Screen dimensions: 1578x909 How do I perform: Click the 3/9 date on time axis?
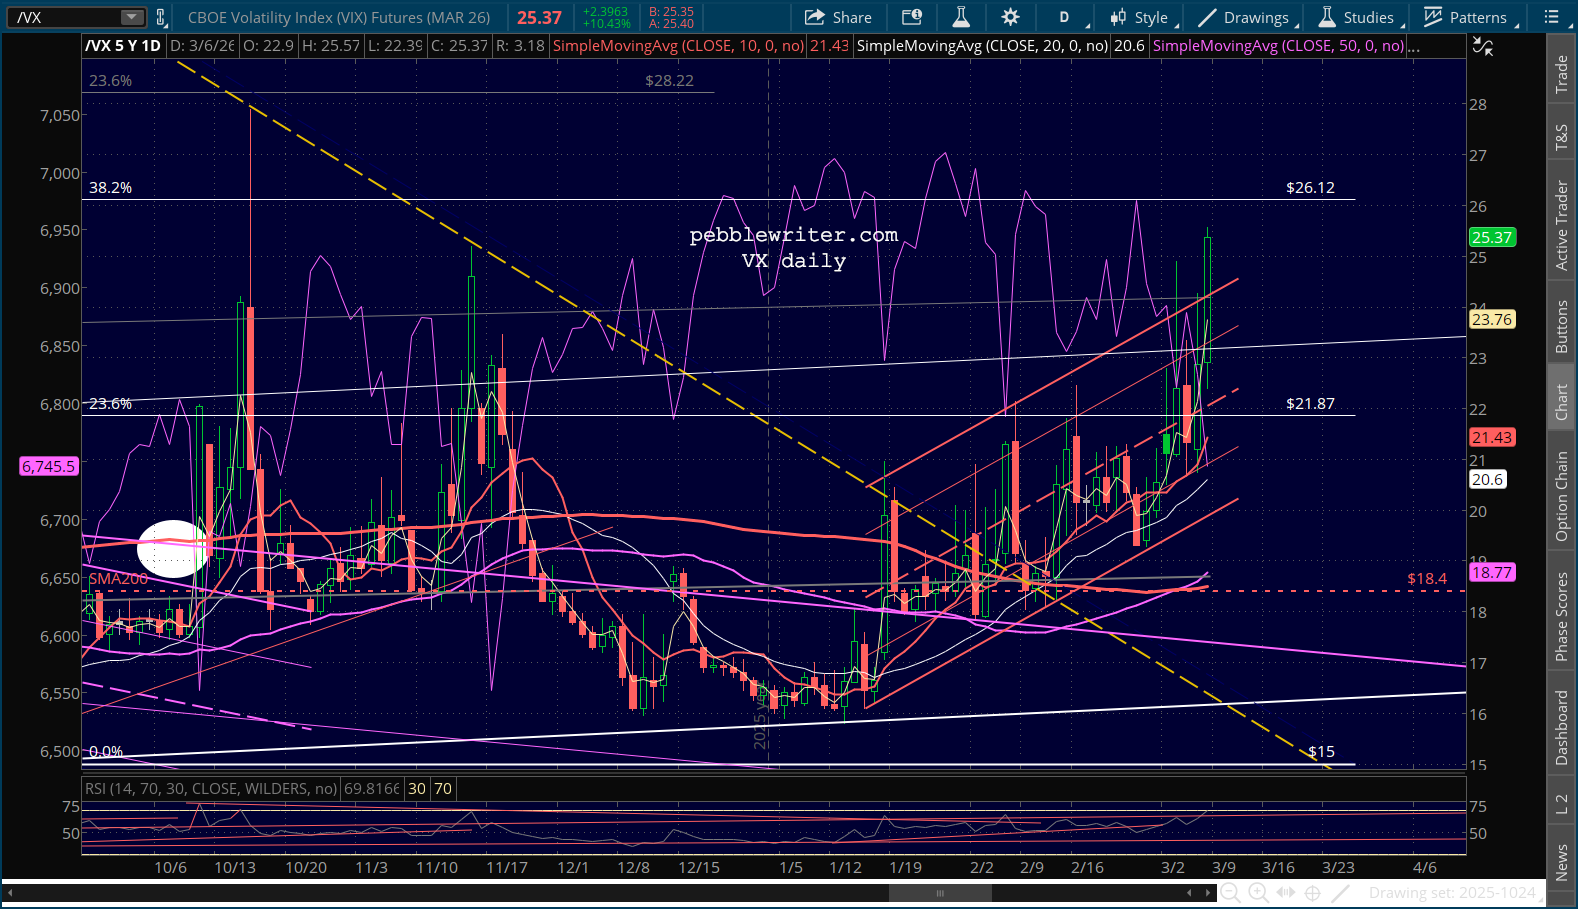coord(1223,868)
